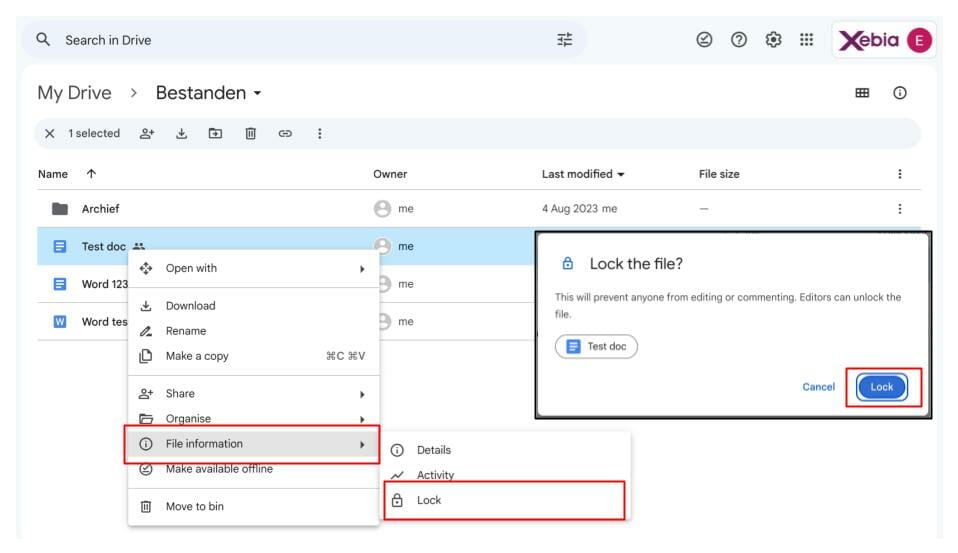
Task: Switch to grid layout view
Action: (862, 93)
